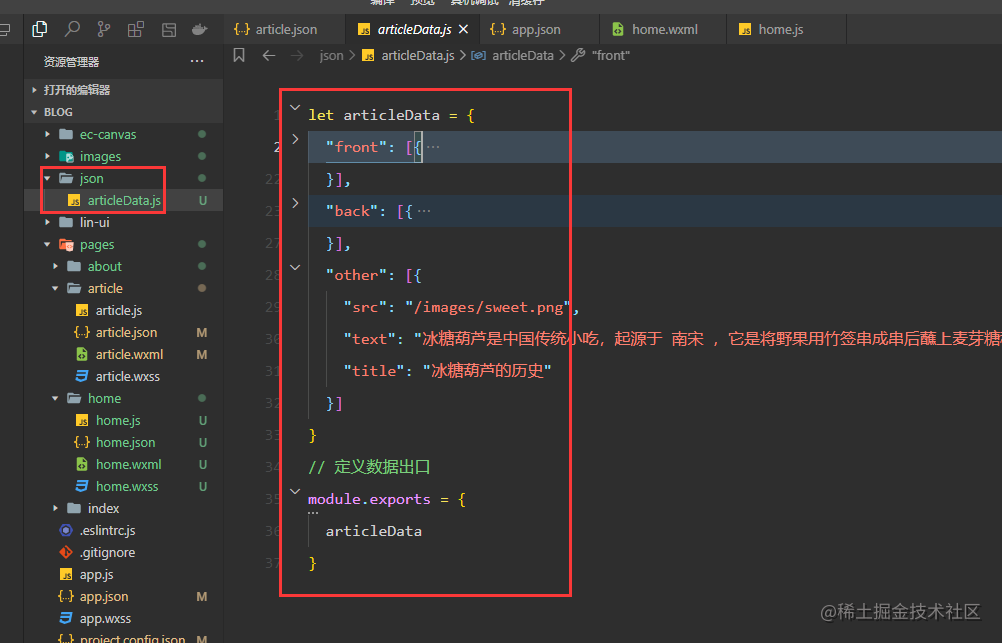Open app.json in the file tree
Image resolution: width=1002 pixels, height=643 pixels.
pyautogui.click(x=123, y=596)
